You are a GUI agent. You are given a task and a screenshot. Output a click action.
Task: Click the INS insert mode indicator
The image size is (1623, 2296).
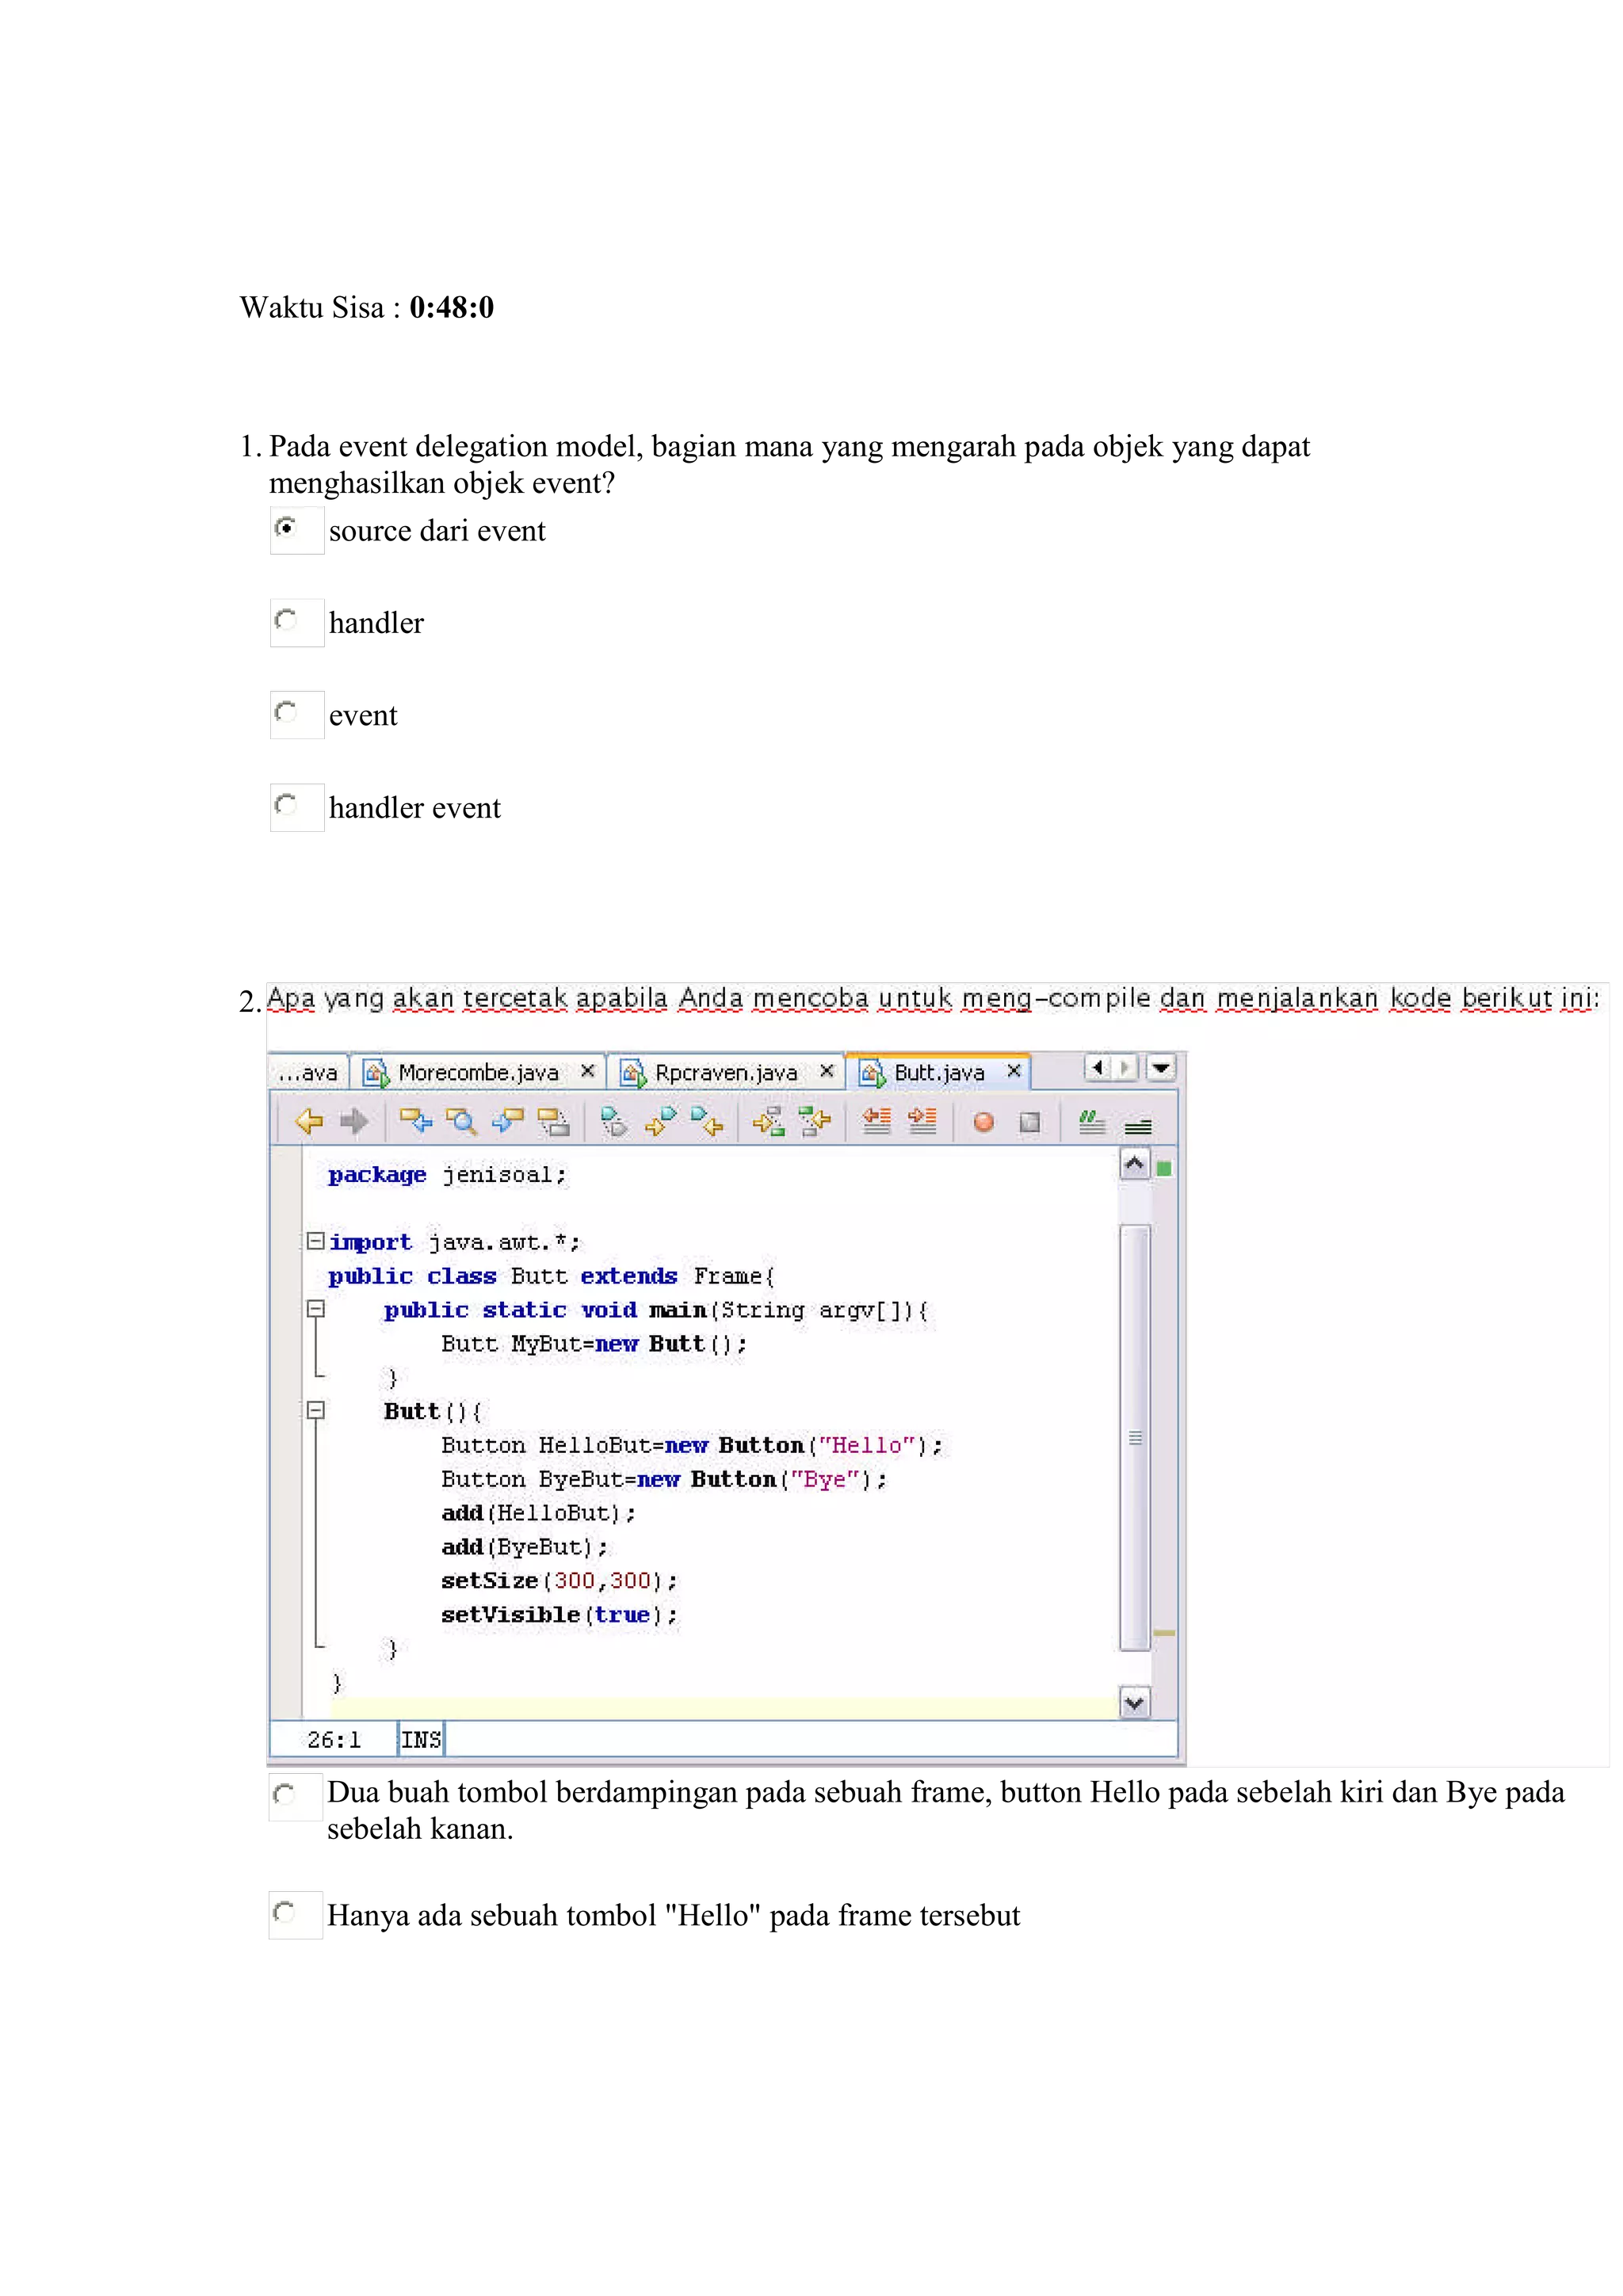[421, 1740]
